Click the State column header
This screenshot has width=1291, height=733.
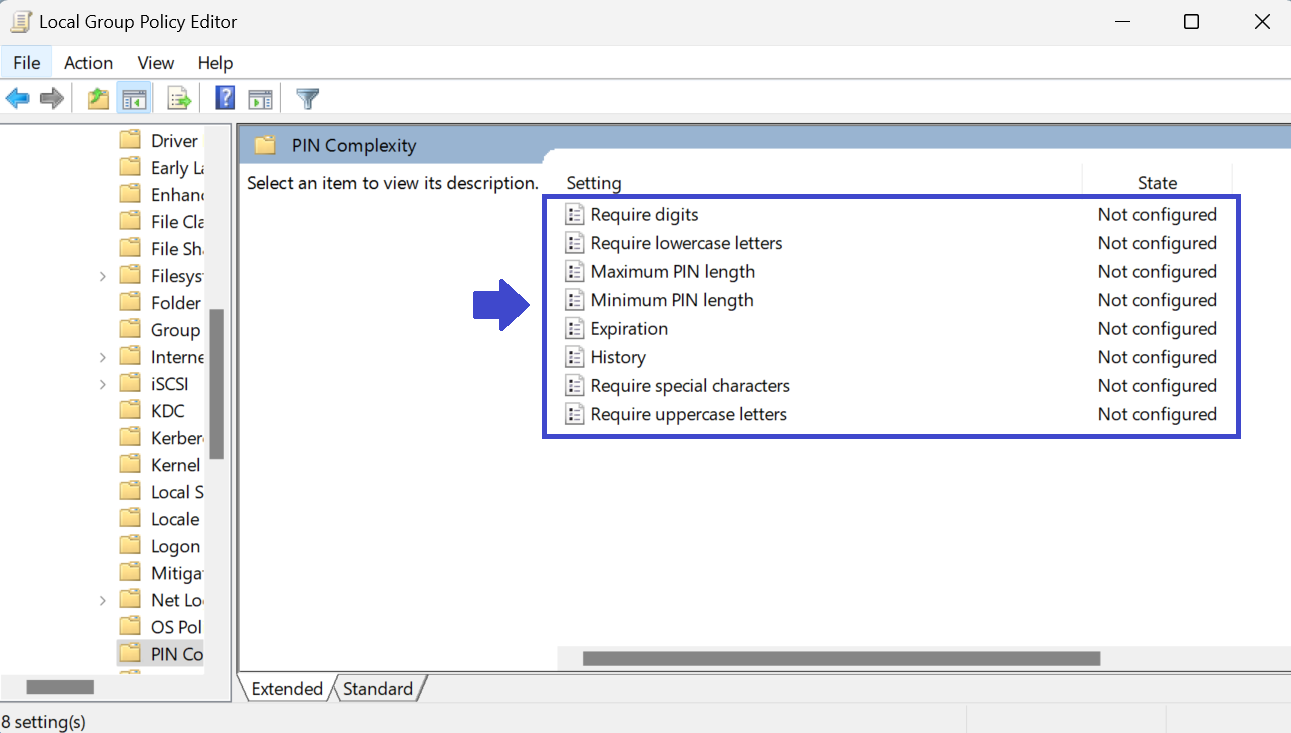click(1157, 183)
